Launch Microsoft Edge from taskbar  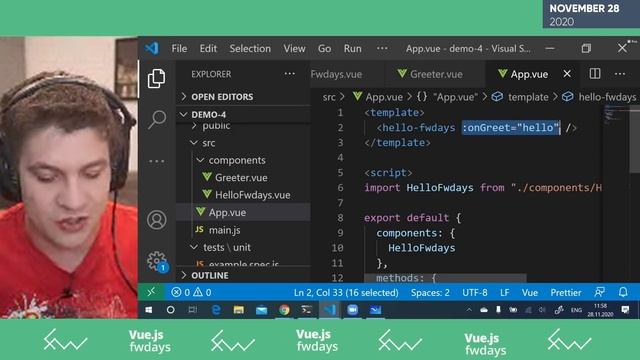pos(216,310)
